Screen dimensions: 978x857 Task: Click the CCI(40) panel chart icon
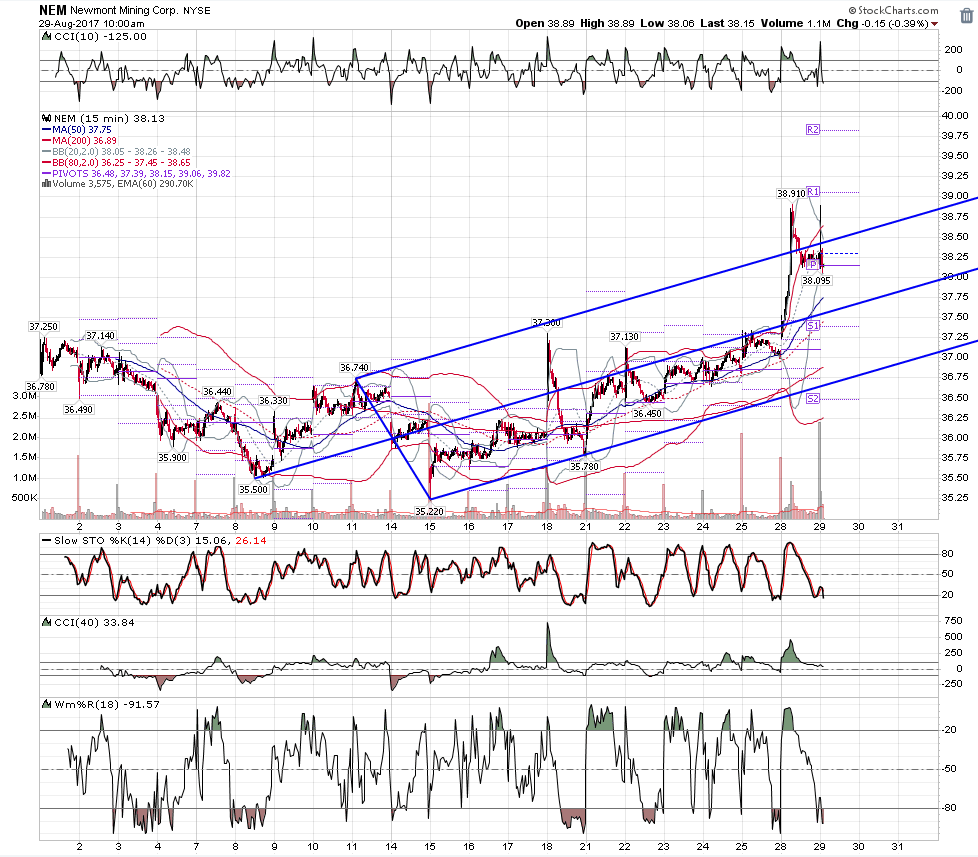click(x=46, y=622)
